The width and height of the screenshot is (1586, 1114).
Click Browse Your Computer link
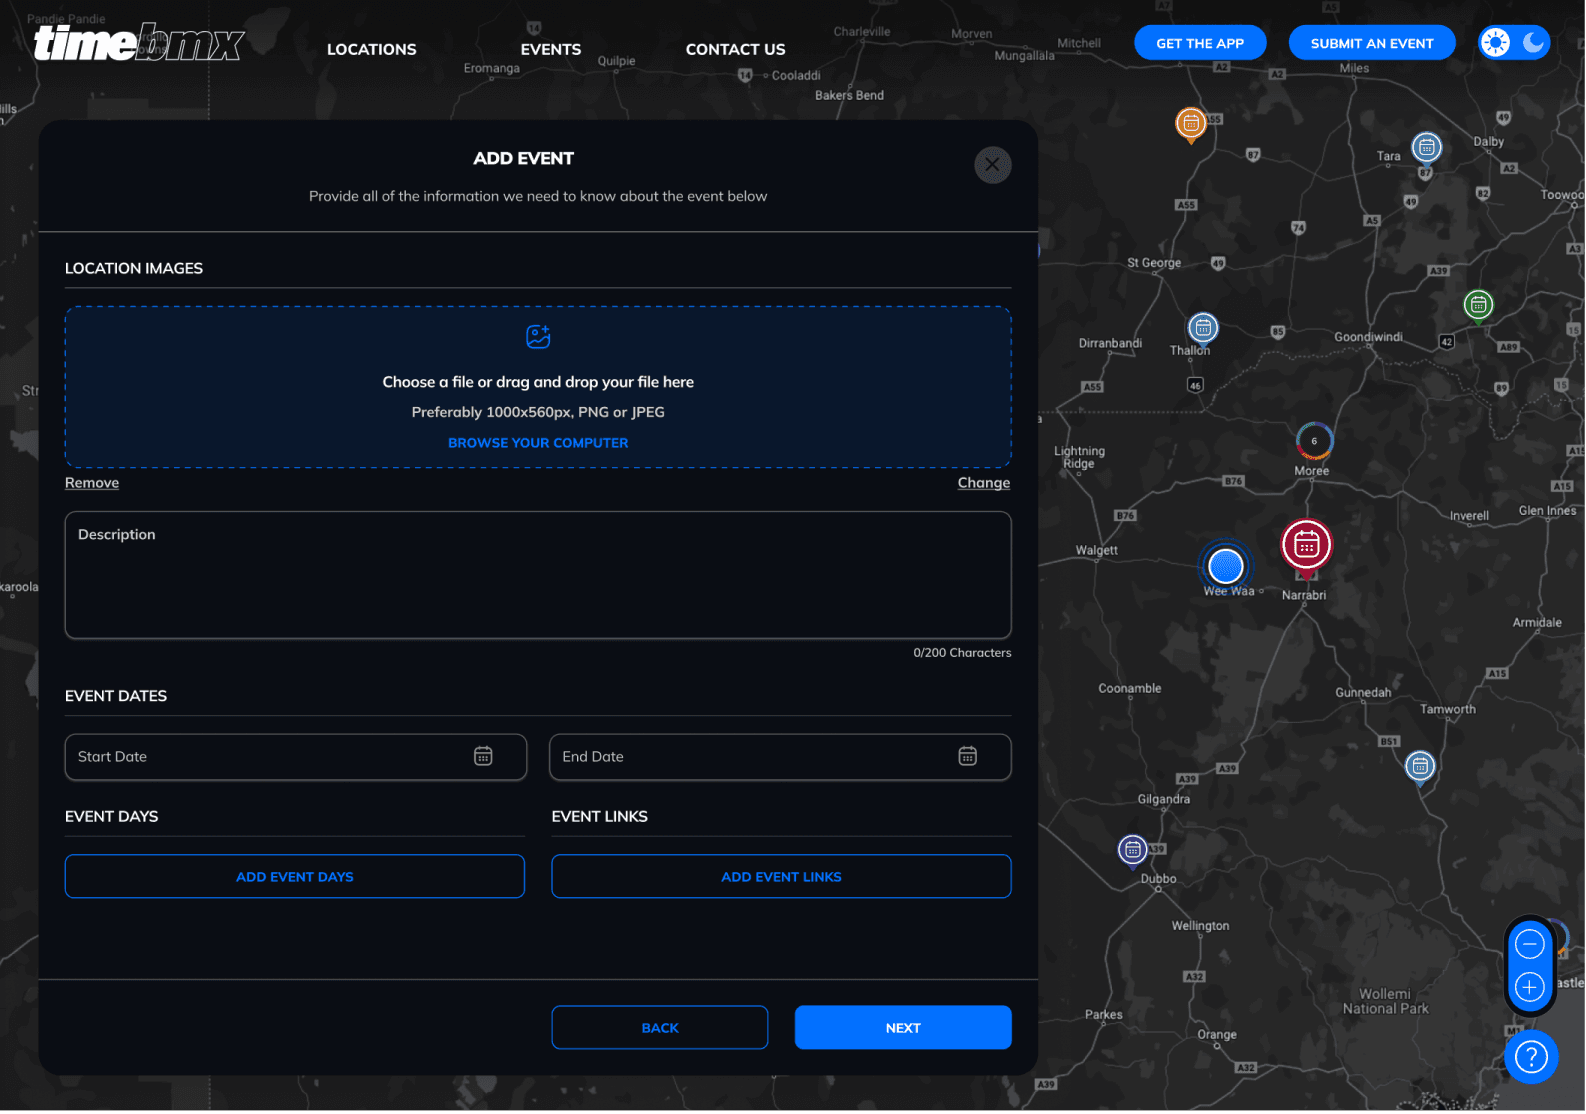coord(538,443)
